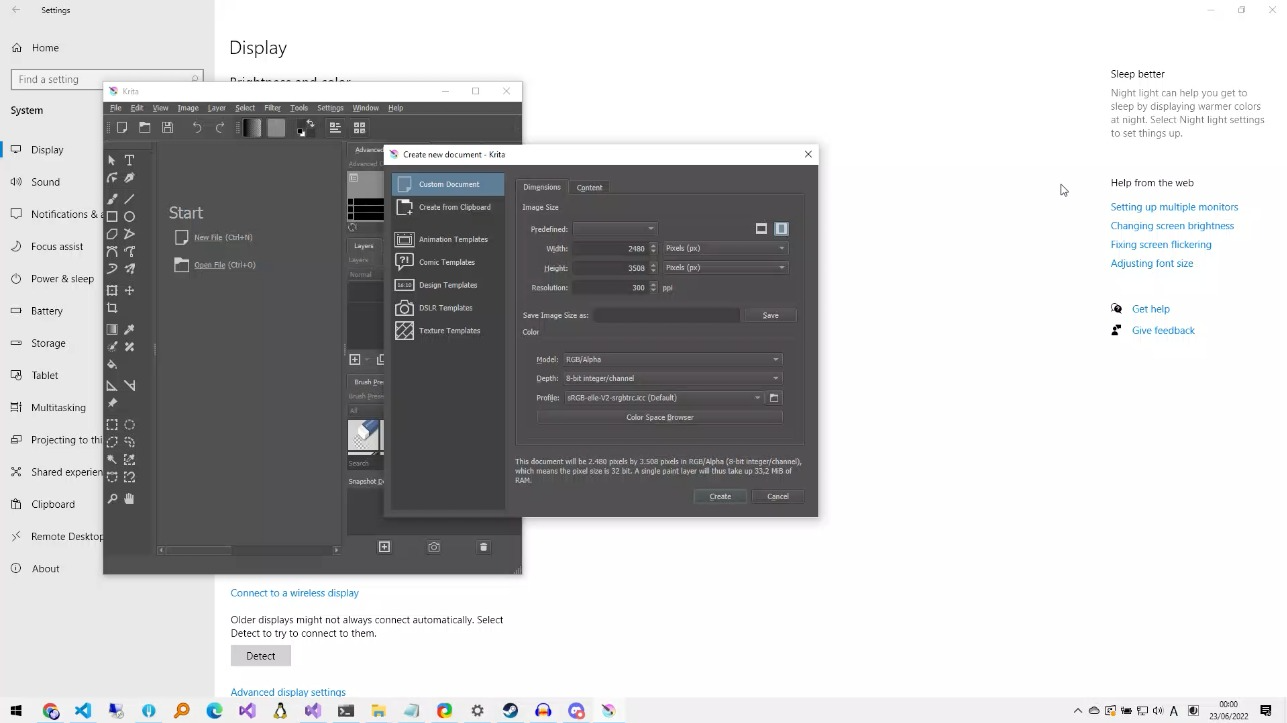This screenshot has width=1287, height=723.
Task: Open the Predefined size dropdown
Action: pyautogui.click(x=615, y=229)
